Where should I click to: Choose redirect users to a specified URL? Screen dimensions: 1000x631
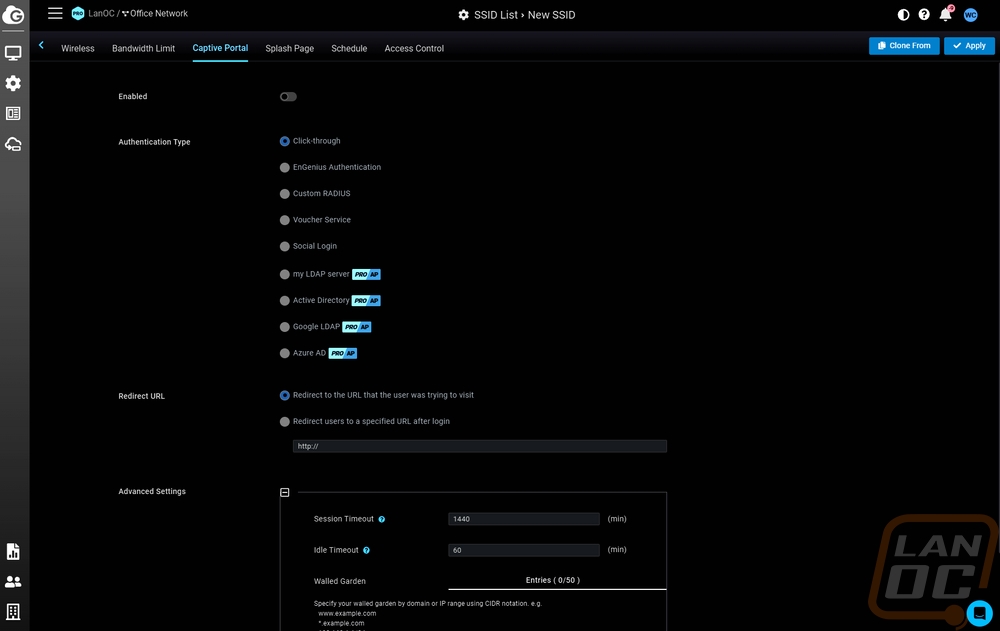click(x=285, y=422)
